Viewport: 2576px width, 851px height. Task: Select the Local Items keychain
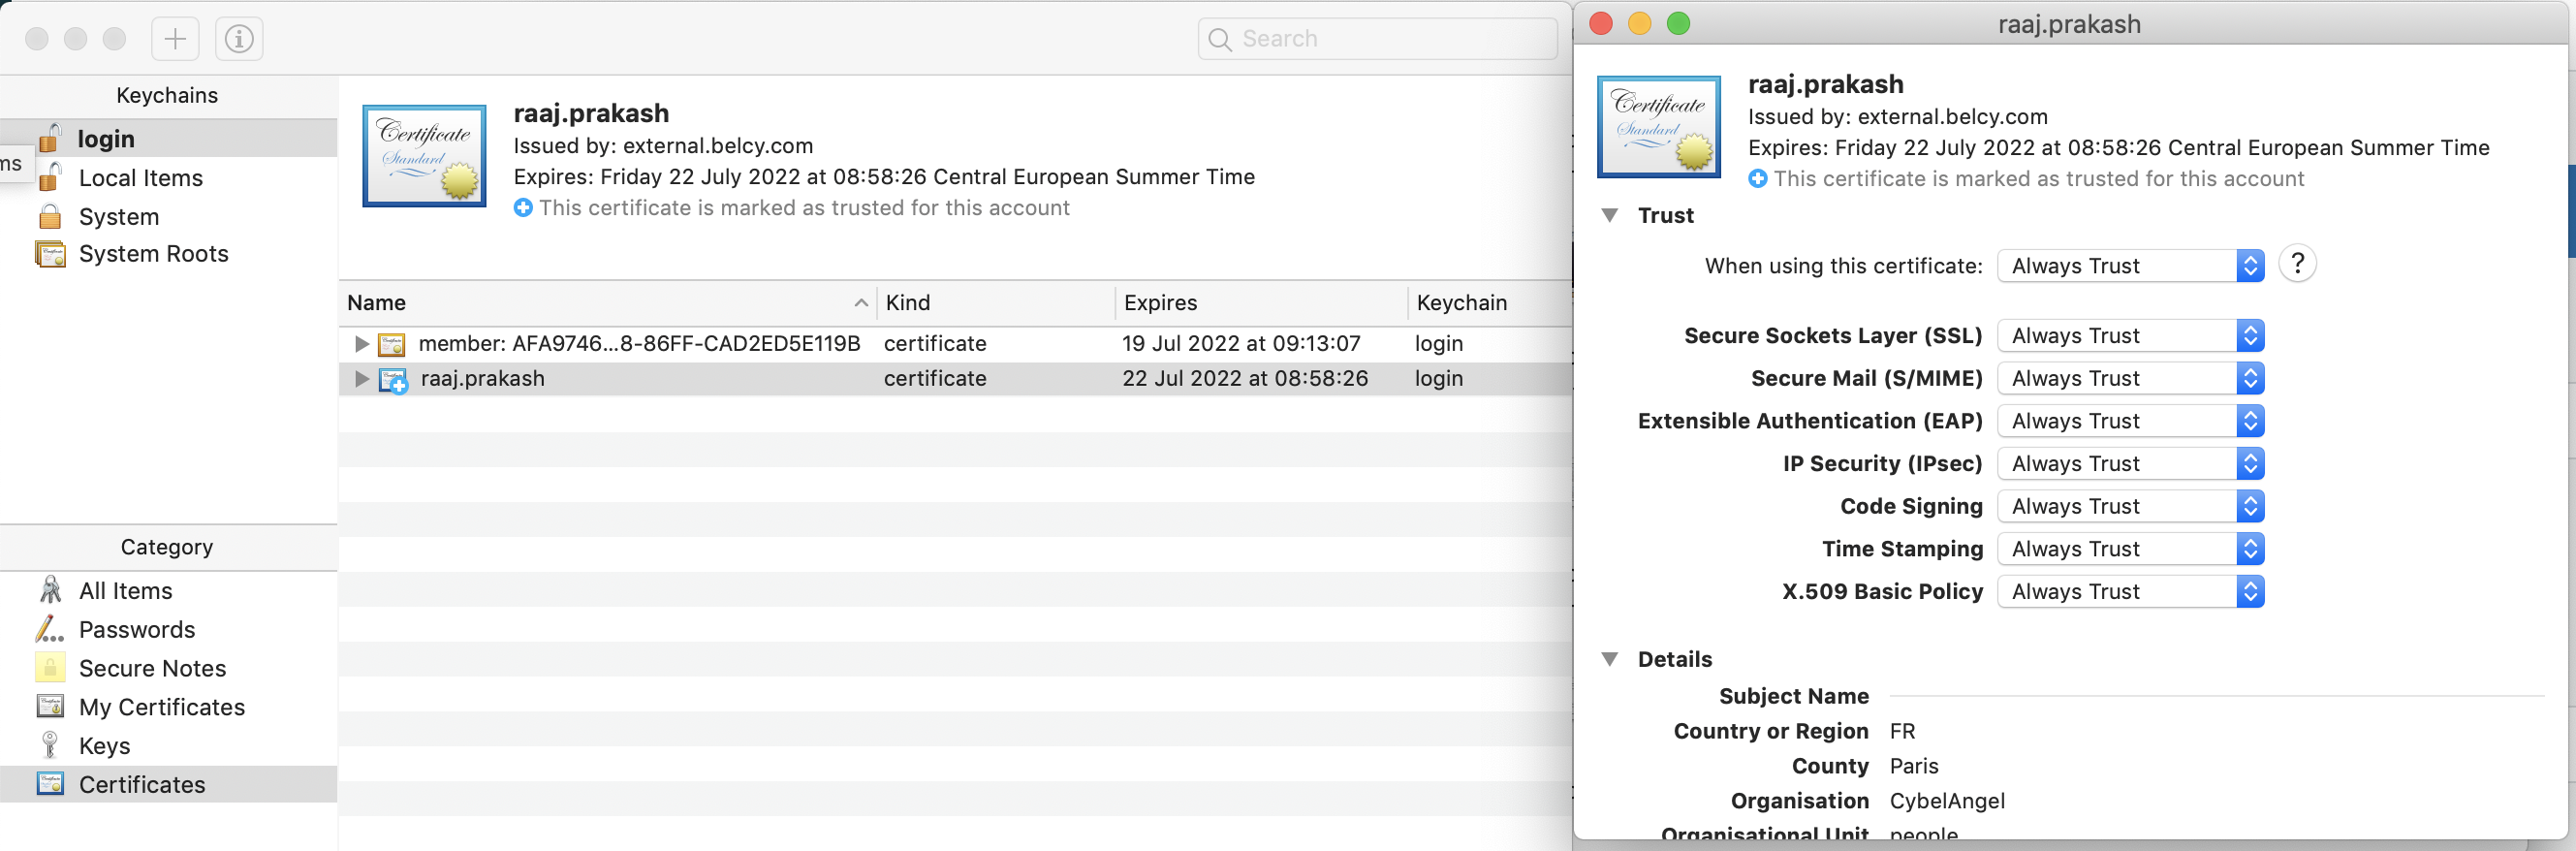point(140,178)
